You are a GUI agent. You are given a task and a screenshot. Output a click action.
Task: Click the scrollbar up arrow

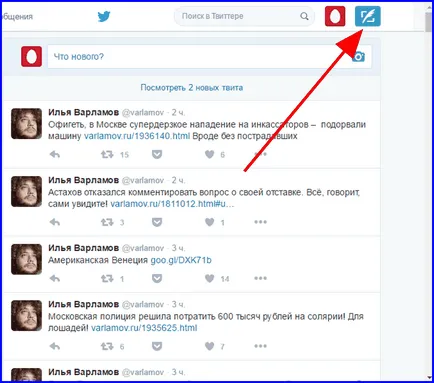[x=429, y=7]
